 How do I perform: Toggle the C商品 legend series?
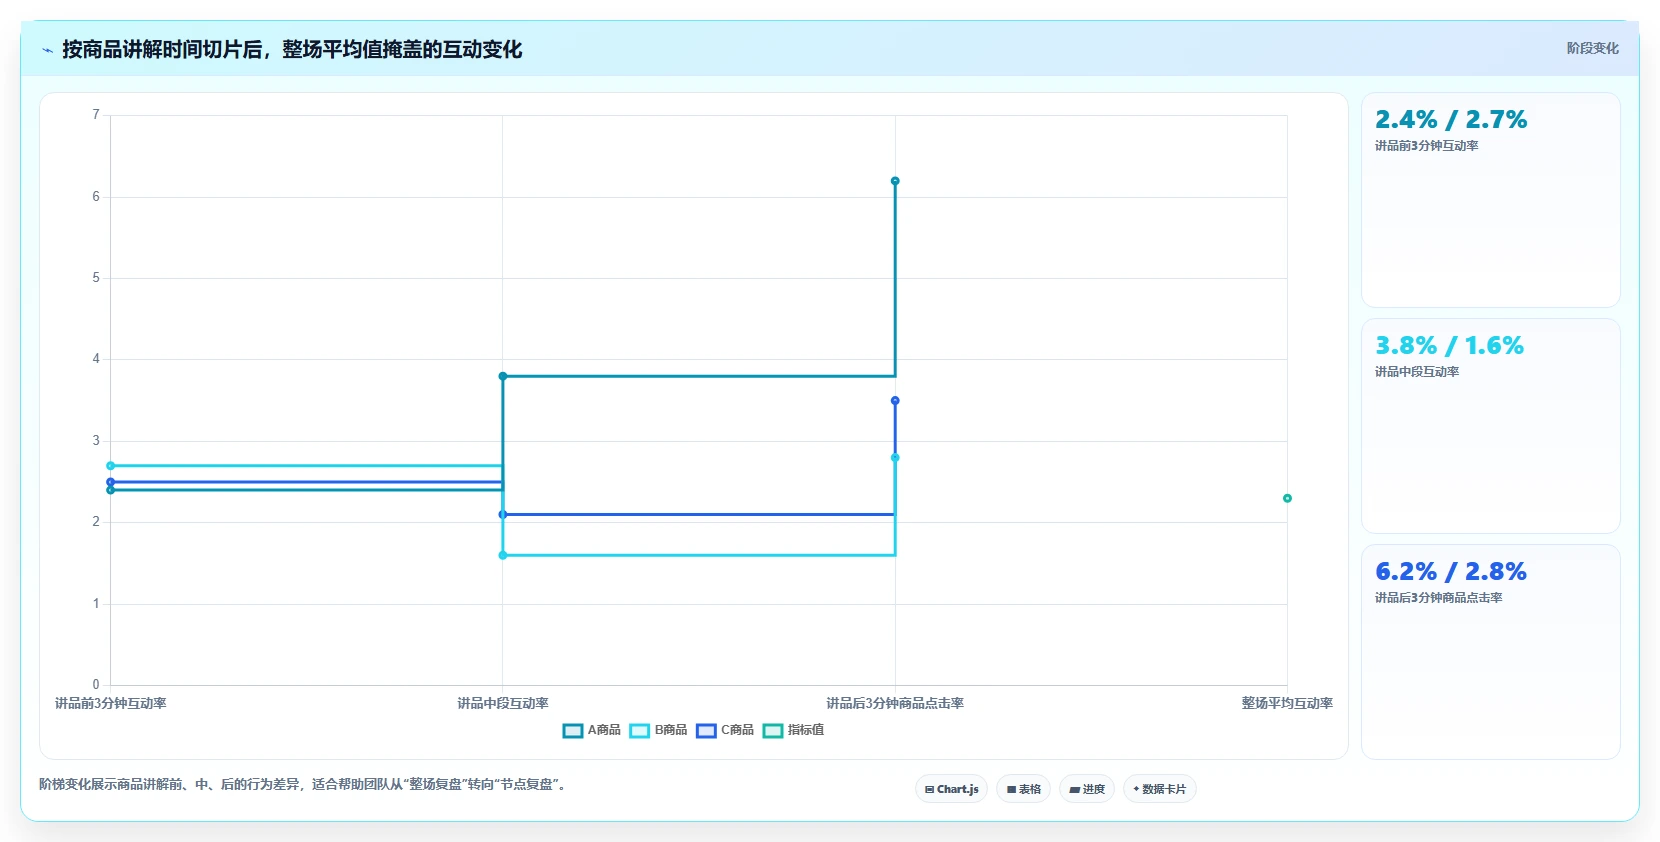725,730
